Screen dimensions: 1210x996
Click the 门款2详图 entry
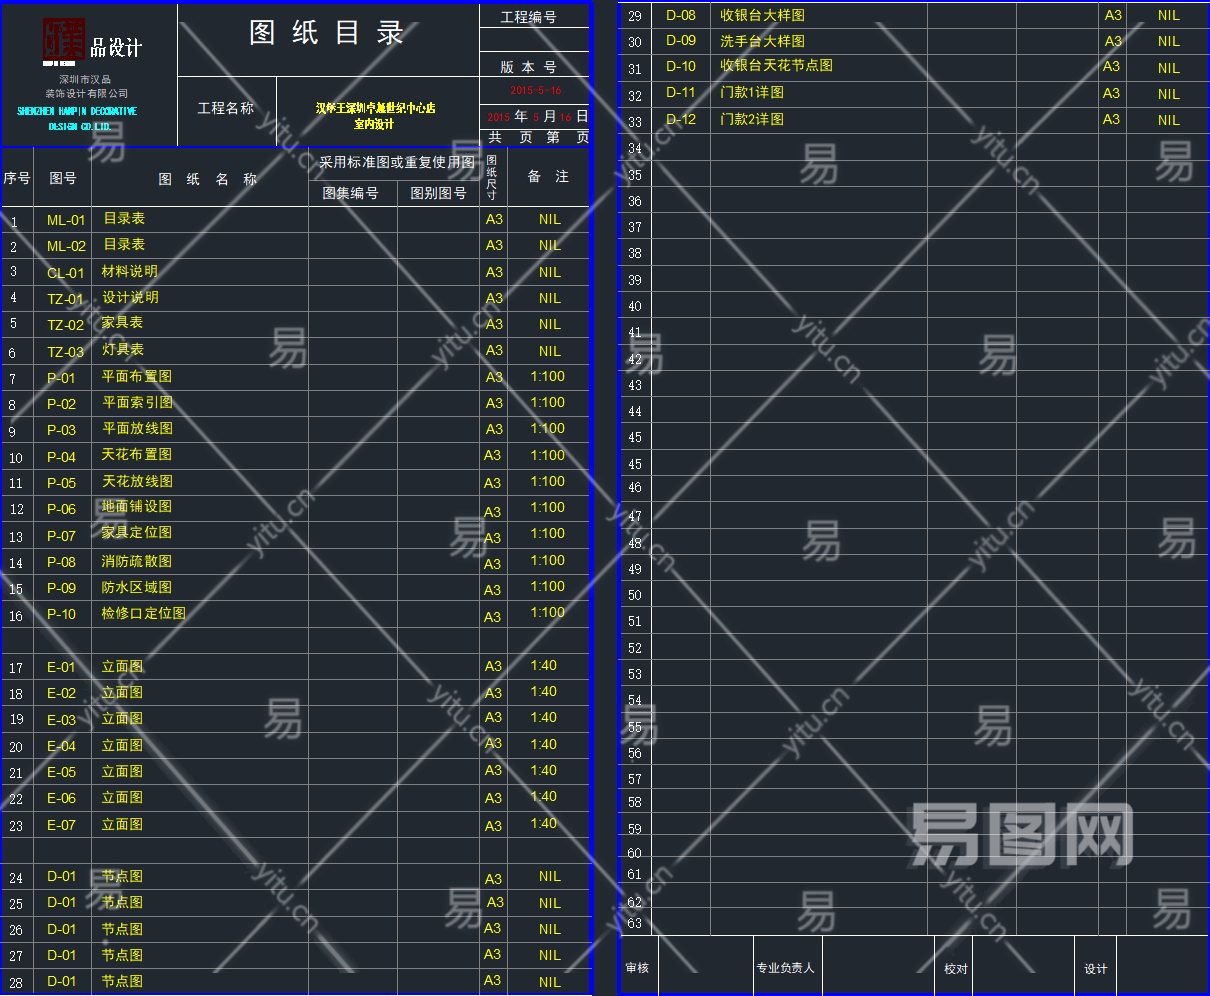[x=752, y=119]
